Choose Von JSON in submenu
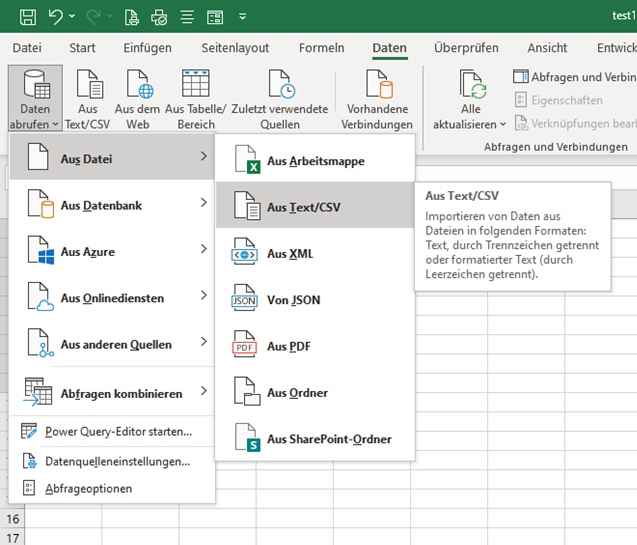637x545 pixels. (x=315, y=298)
